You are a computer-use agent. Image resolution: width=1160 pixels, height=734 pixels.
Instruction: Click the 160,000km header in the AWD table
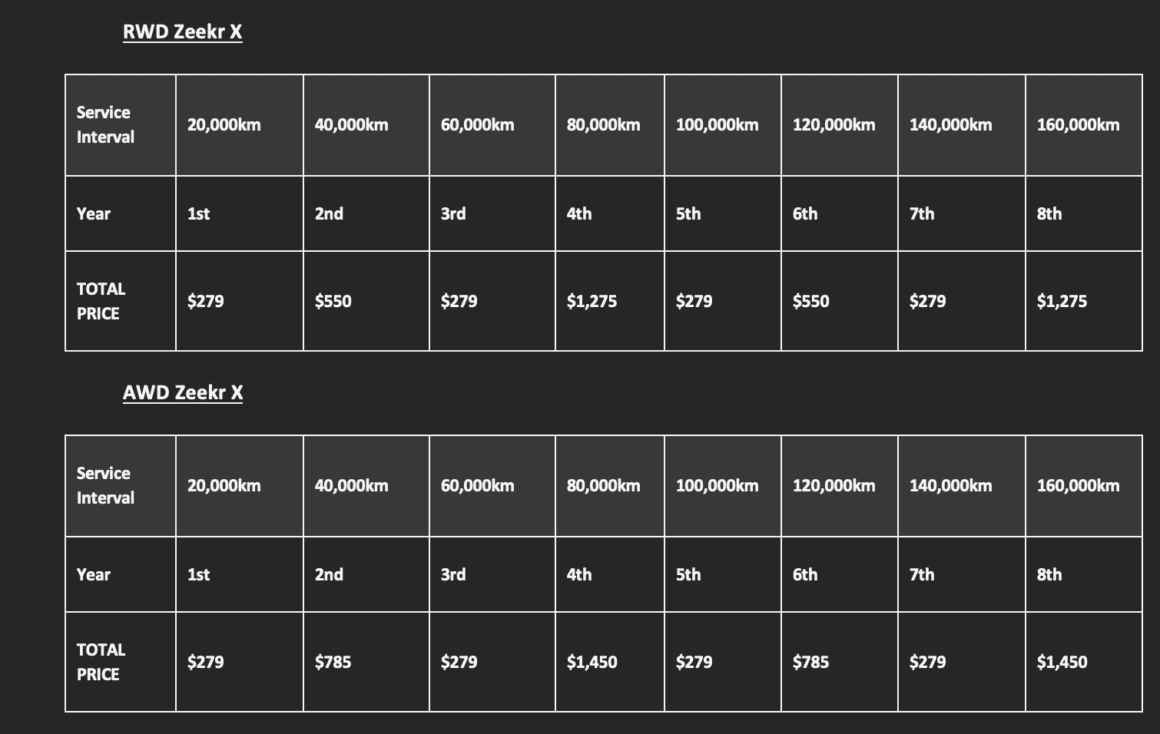tap(1078, 486)
